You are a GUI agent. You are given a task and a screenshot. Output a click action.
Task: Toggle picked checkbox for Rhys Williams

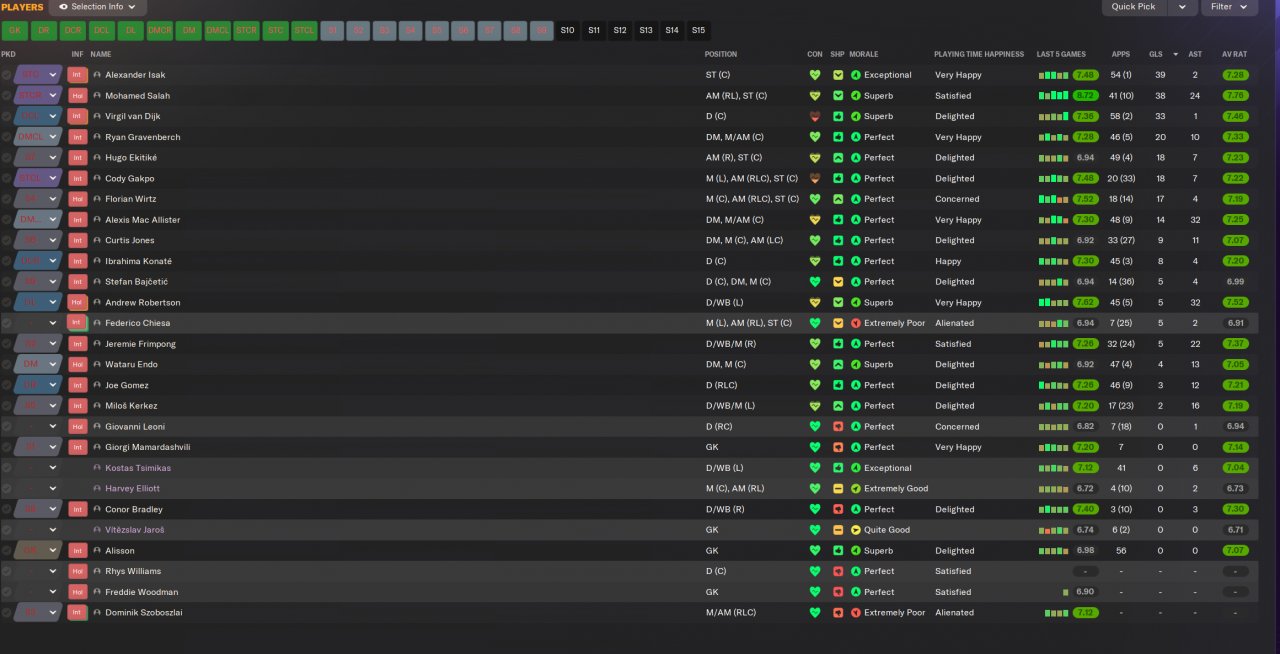coord(7,571)
